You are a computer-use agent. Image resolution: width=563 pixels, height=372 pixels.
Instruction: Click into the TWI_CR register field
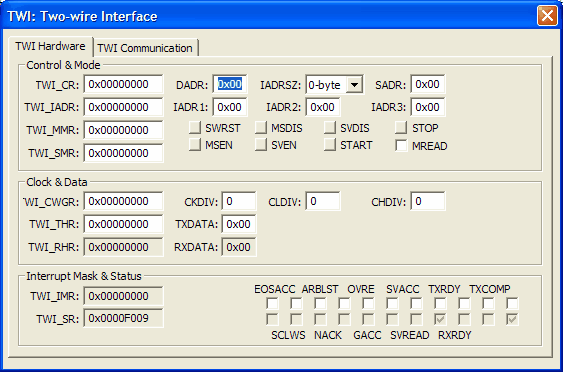click(124, 84)
